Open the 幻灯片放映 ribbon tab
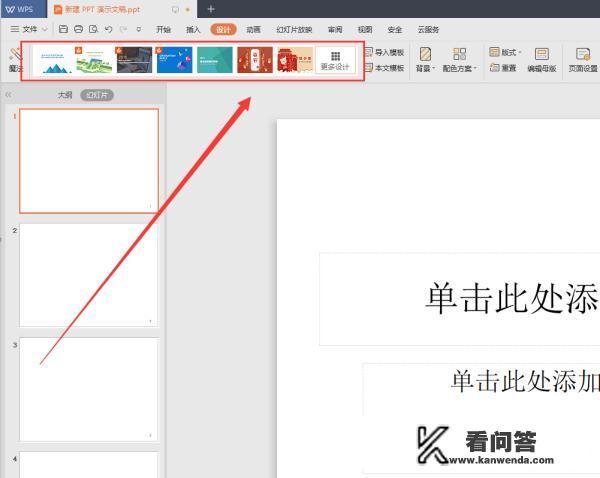 (294, 29)
